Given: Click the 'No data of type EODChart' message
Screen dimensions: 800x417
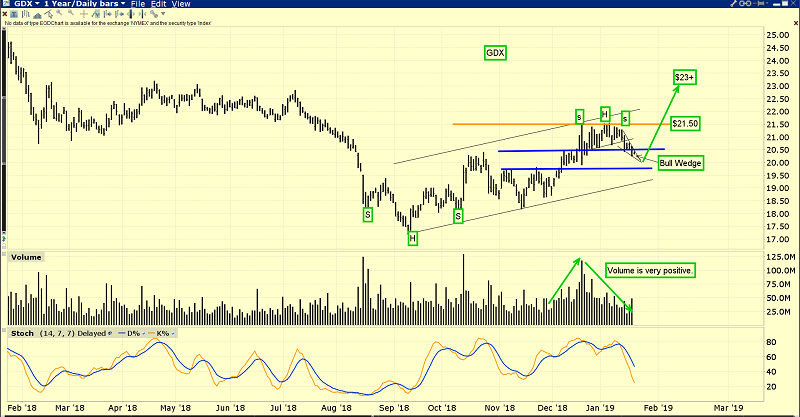Looking at the screenshot, I should point(108,23).
